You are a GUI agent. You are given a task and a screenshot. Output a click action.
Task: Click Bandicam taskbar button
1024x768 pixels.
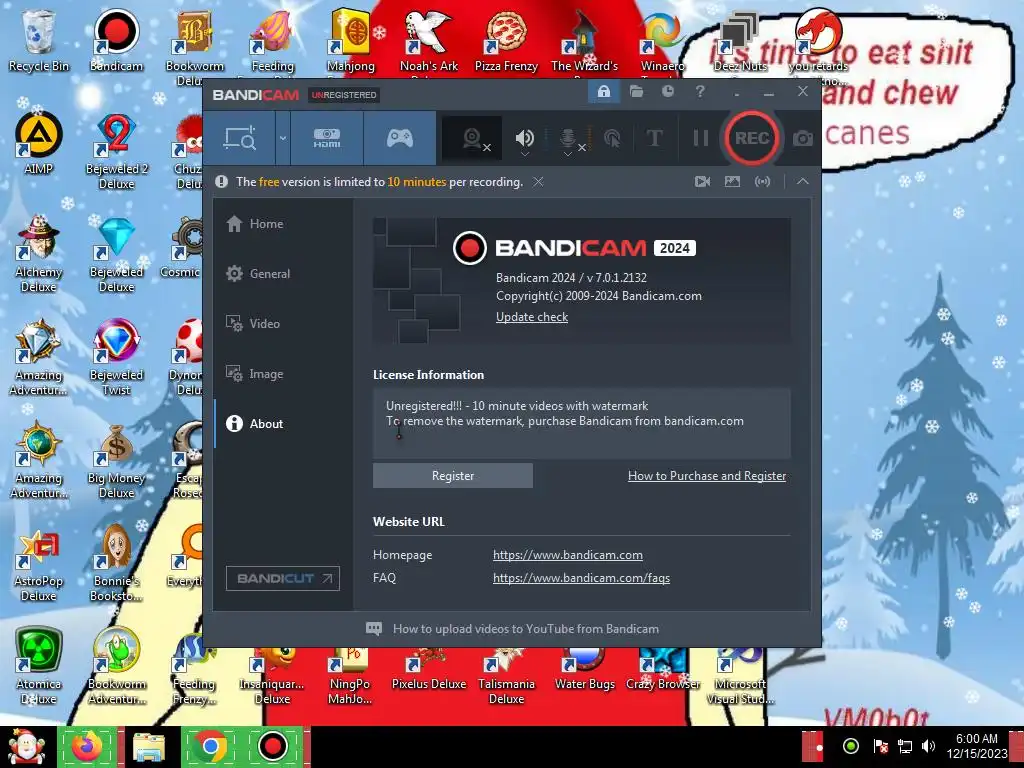(x=273, y=747)
